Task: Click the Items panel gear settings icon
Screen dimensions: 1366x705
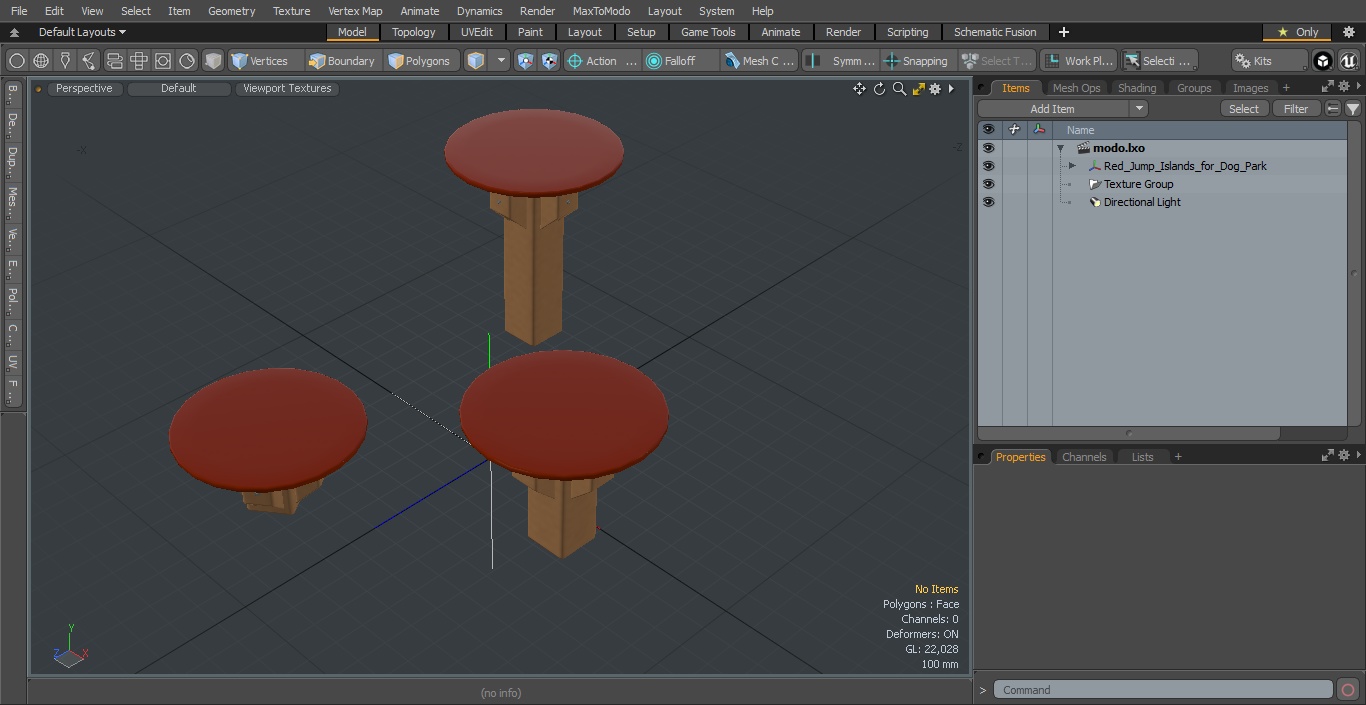Action: point(1343,87)
